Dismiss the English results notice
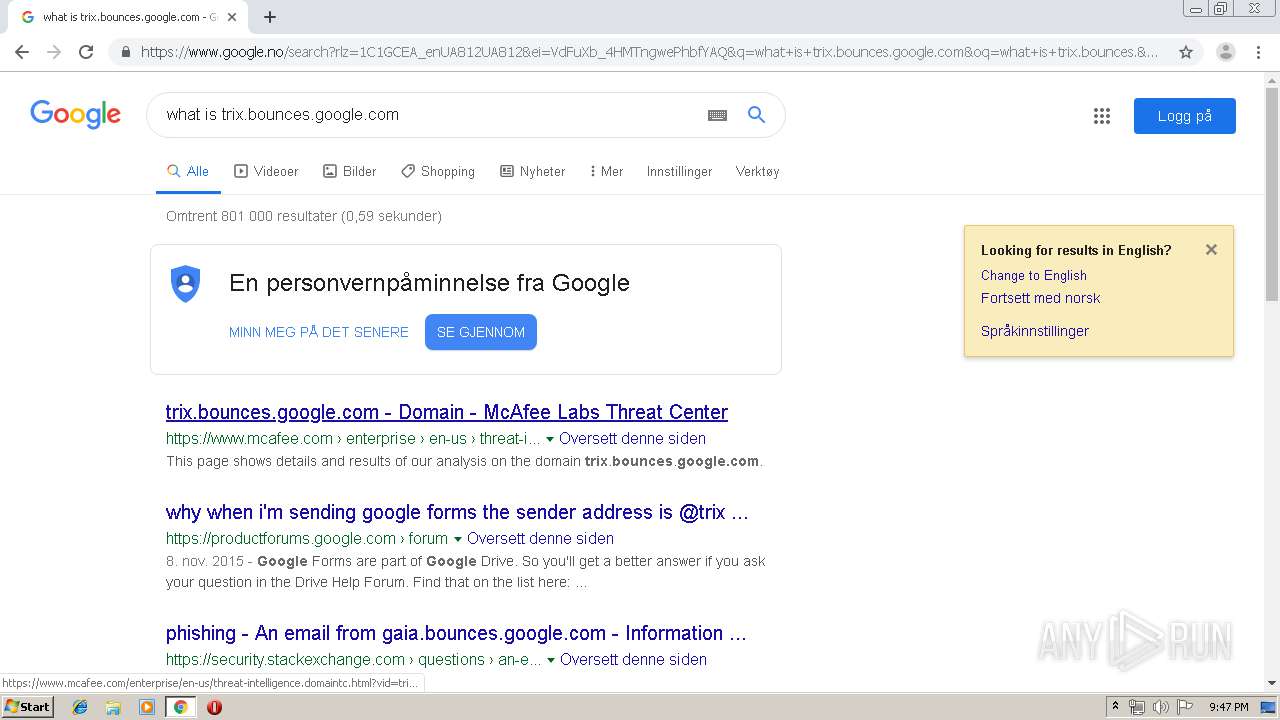The width and height of the screenshot is (1280, 720). pos(1211,250)
